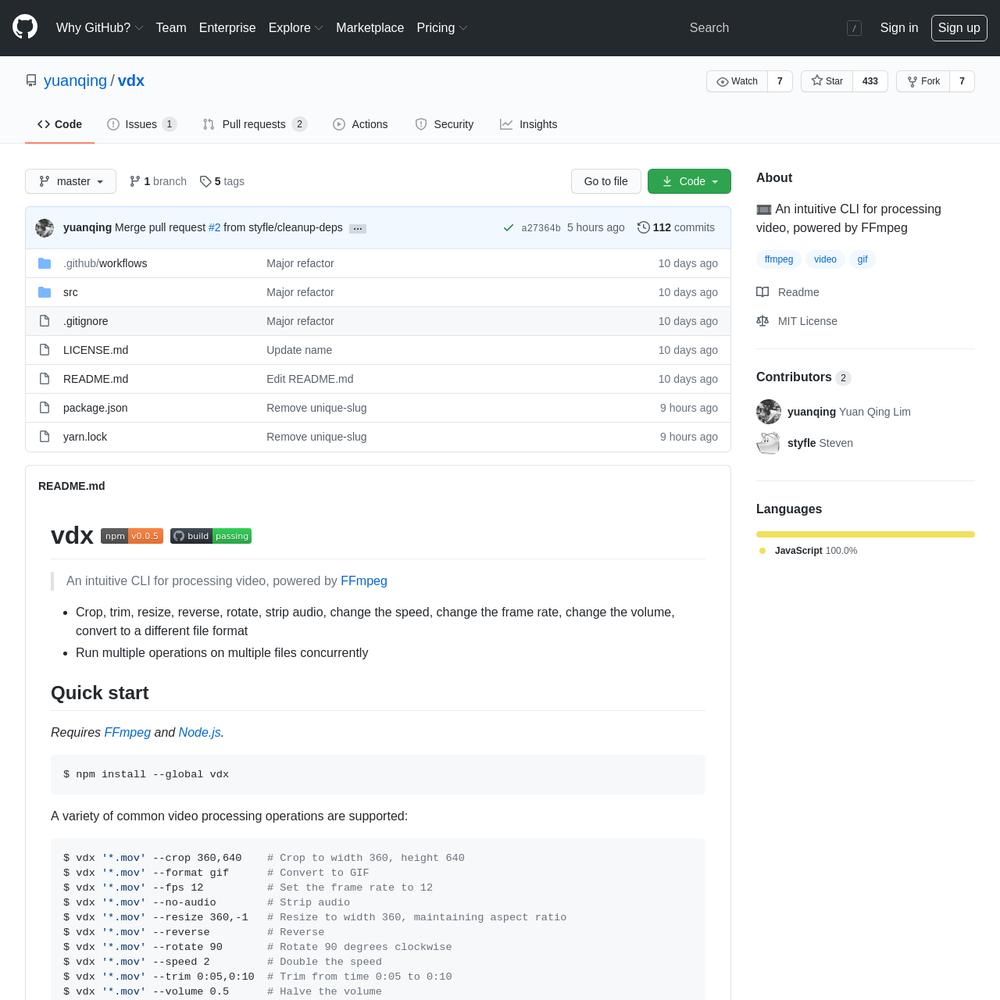The height and width of the screenshot is (1000, 1000).
Task: Switch to the Actions tab
Action: 360,124
